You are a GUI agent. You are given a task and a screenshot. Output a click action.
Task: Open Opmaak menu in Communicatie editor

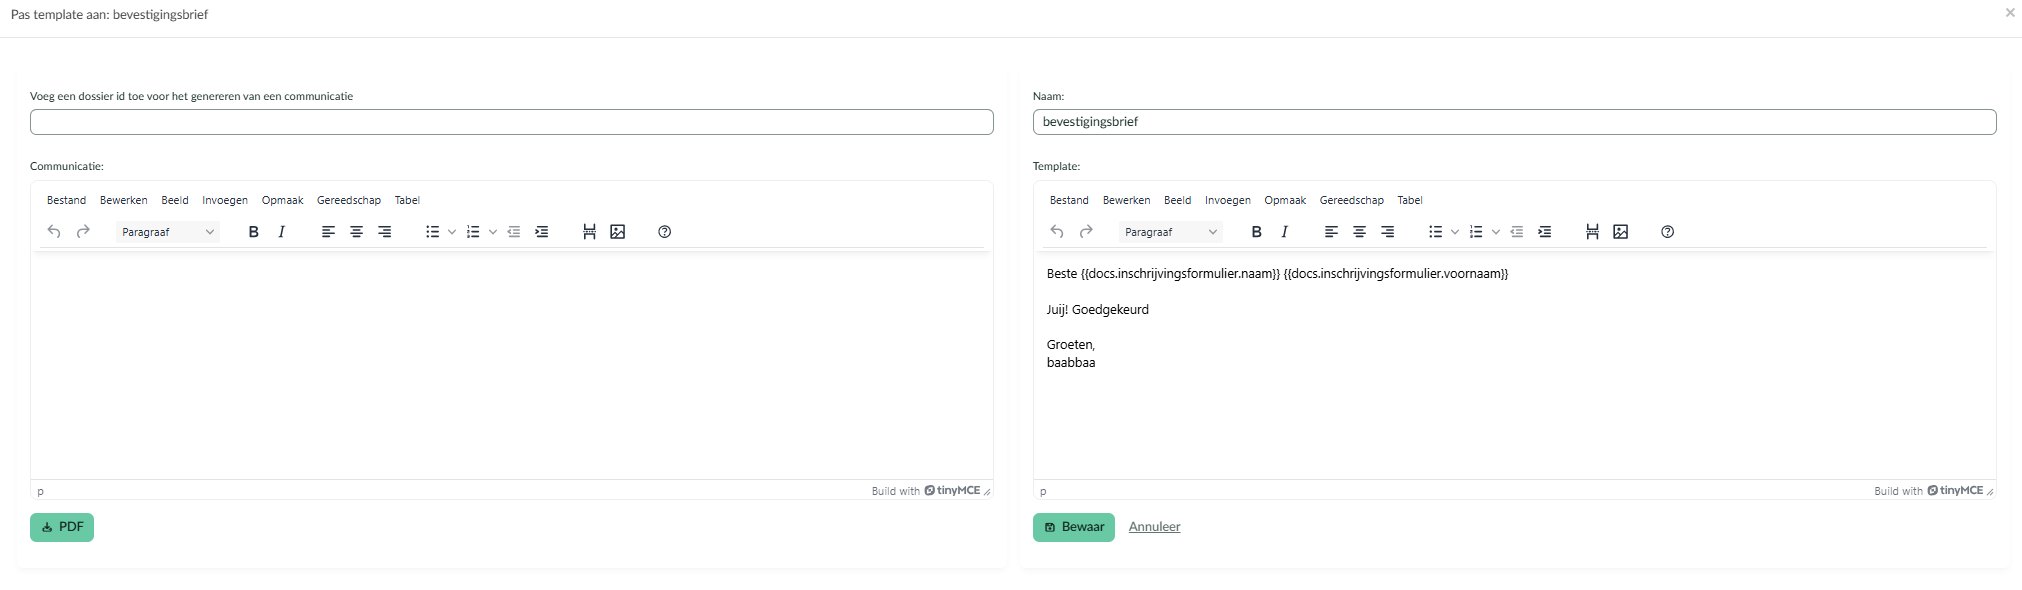click(x=283, y=200)
